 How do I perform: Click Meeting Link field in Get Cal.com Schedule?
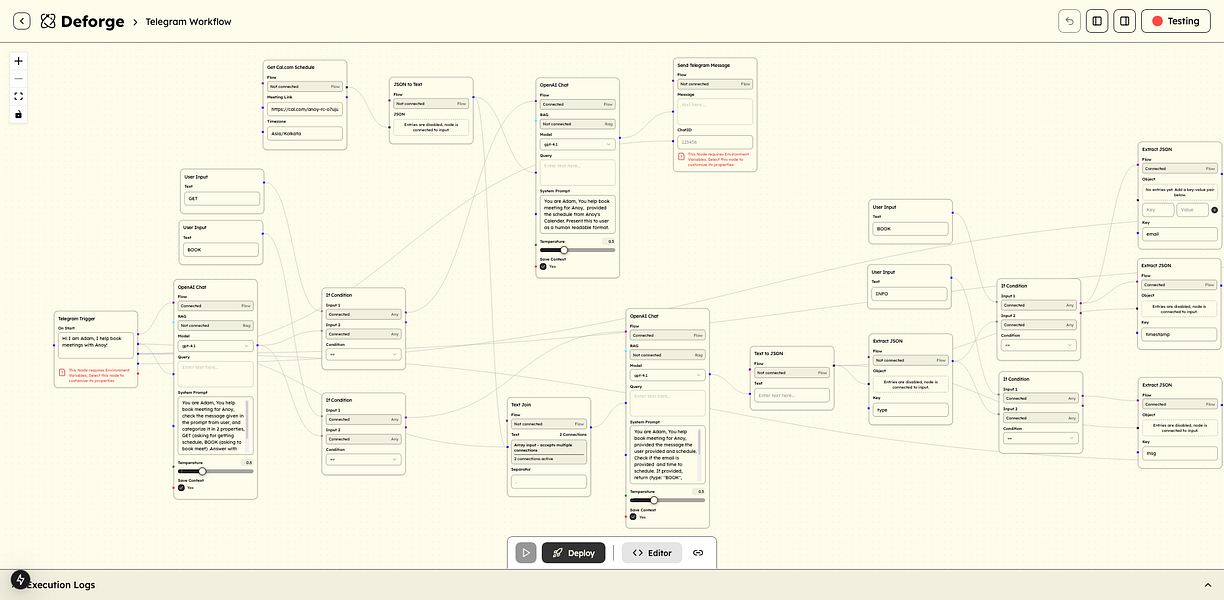[305, 108]
